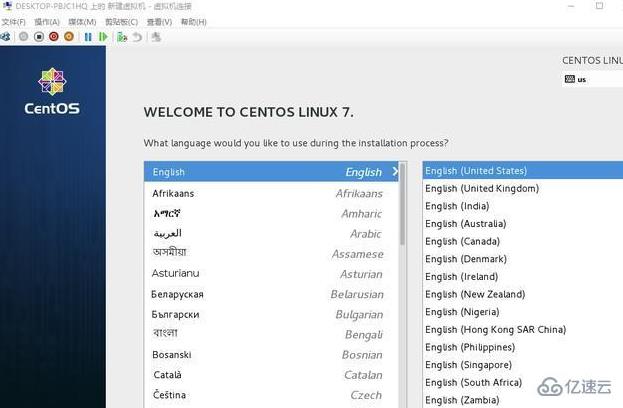623x408 pixels.
Task: Select English (Singapore) locale
Action: point(523,365)
